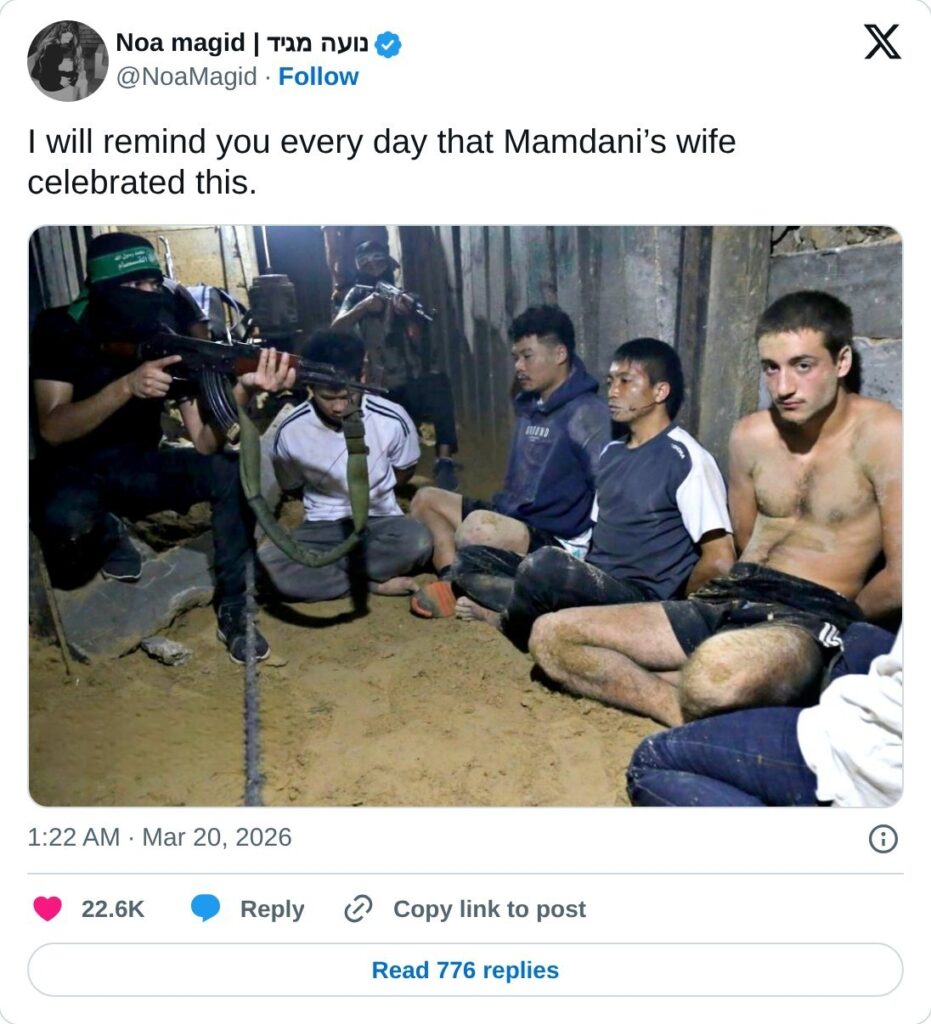Like the post with the heart icon
This screenshot has height=1024, width=931.
pos(48,908)
